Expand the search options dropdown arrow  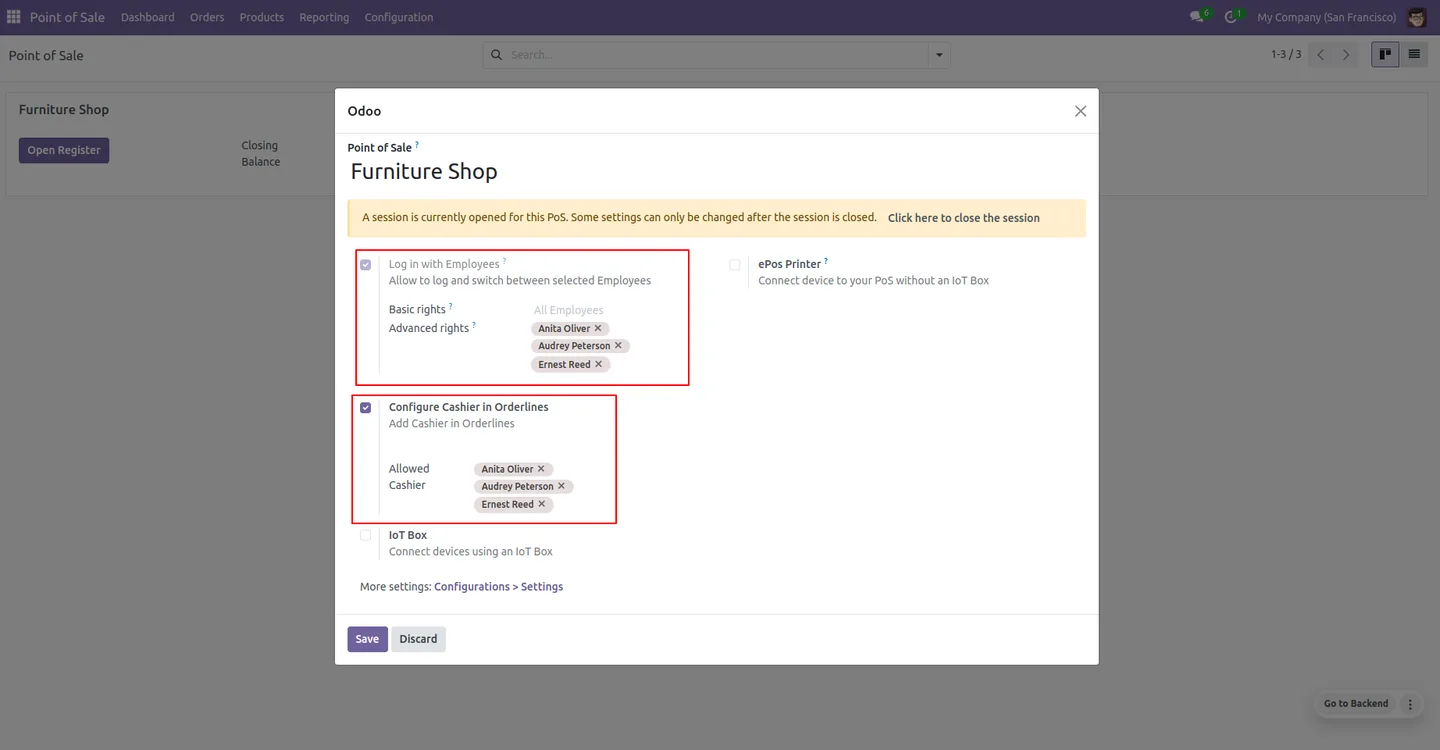pos(938,55)
